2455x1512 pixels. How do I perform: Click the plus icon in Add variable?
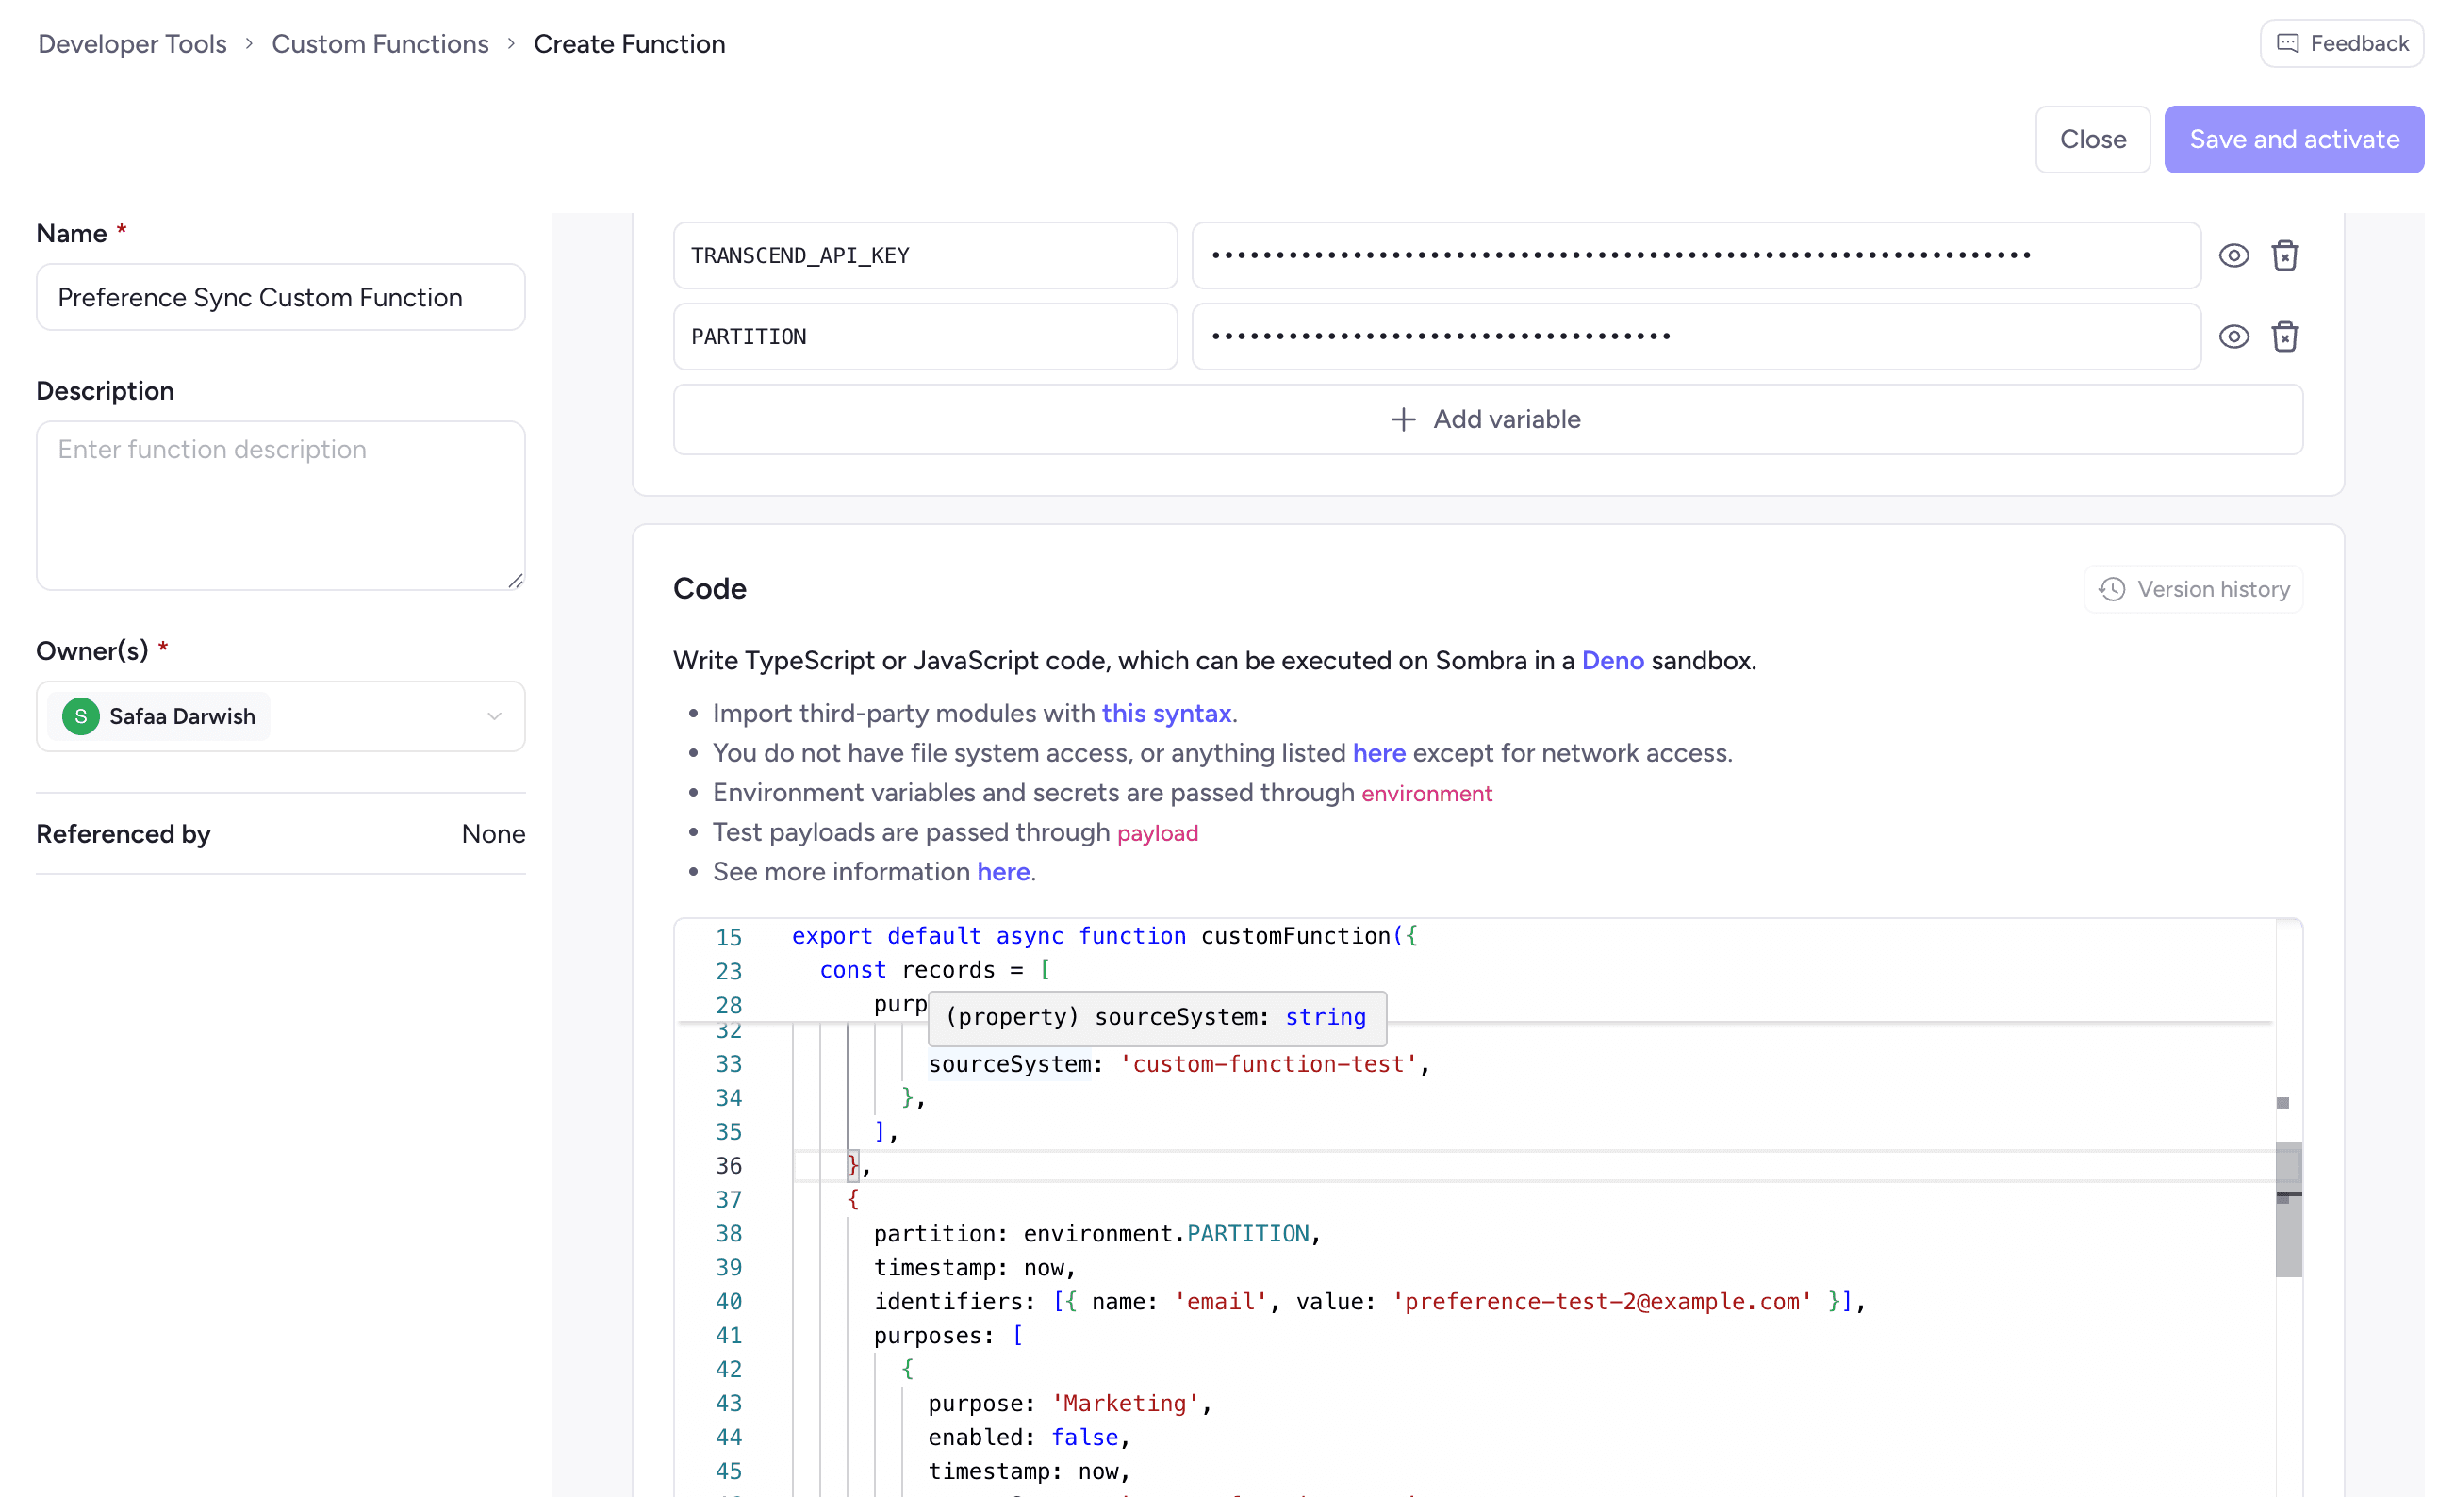pyautogui.click(x=1403, y=419)
